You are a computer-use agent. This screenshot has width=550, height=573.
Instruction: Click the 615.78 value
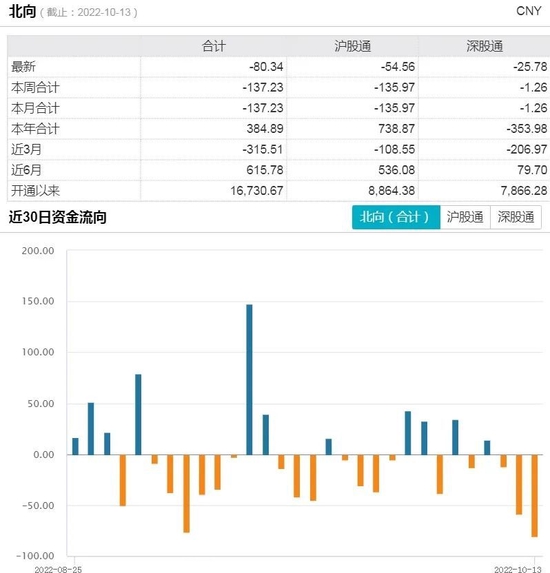[x=265, y=170]
